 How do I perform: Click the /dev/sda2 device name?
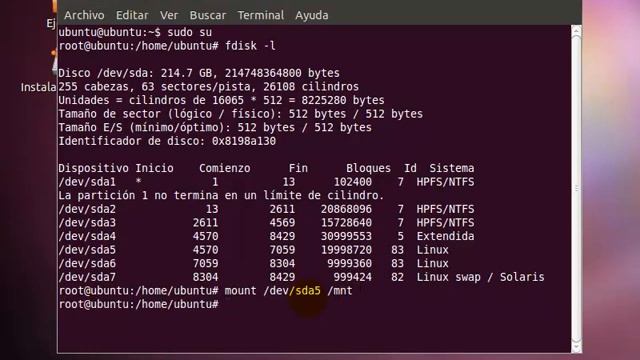(87, 209)
